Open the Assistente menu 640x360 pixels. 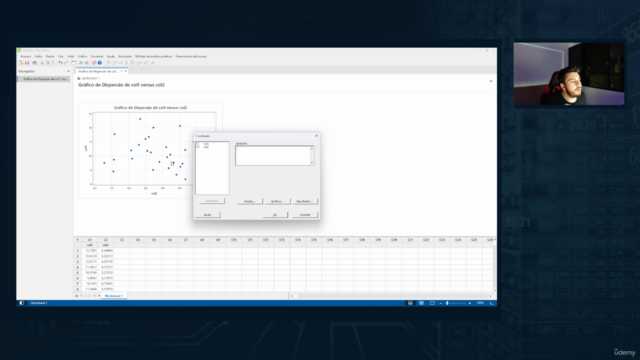(125, 56)
